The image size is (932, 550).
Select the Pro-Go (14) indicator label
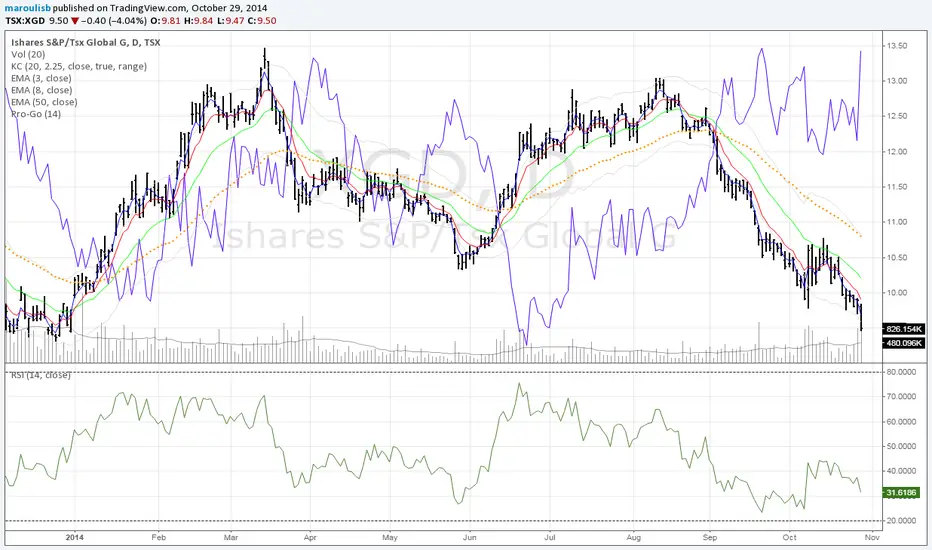(36, 114)
